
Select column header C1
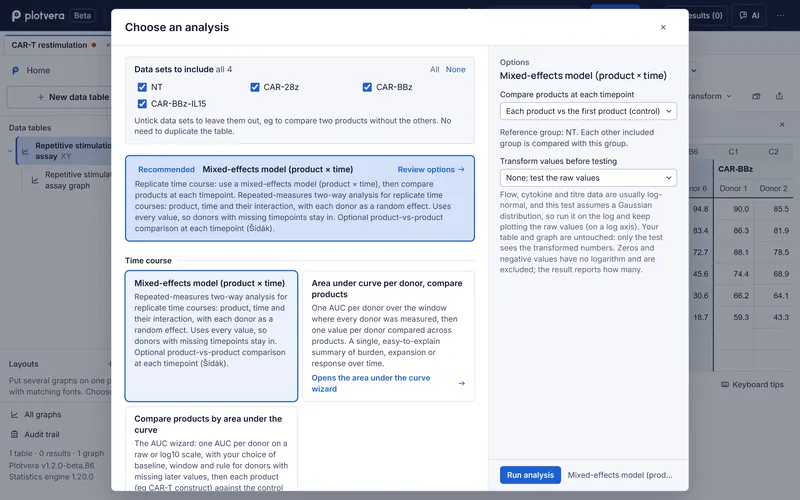point(733,152)
